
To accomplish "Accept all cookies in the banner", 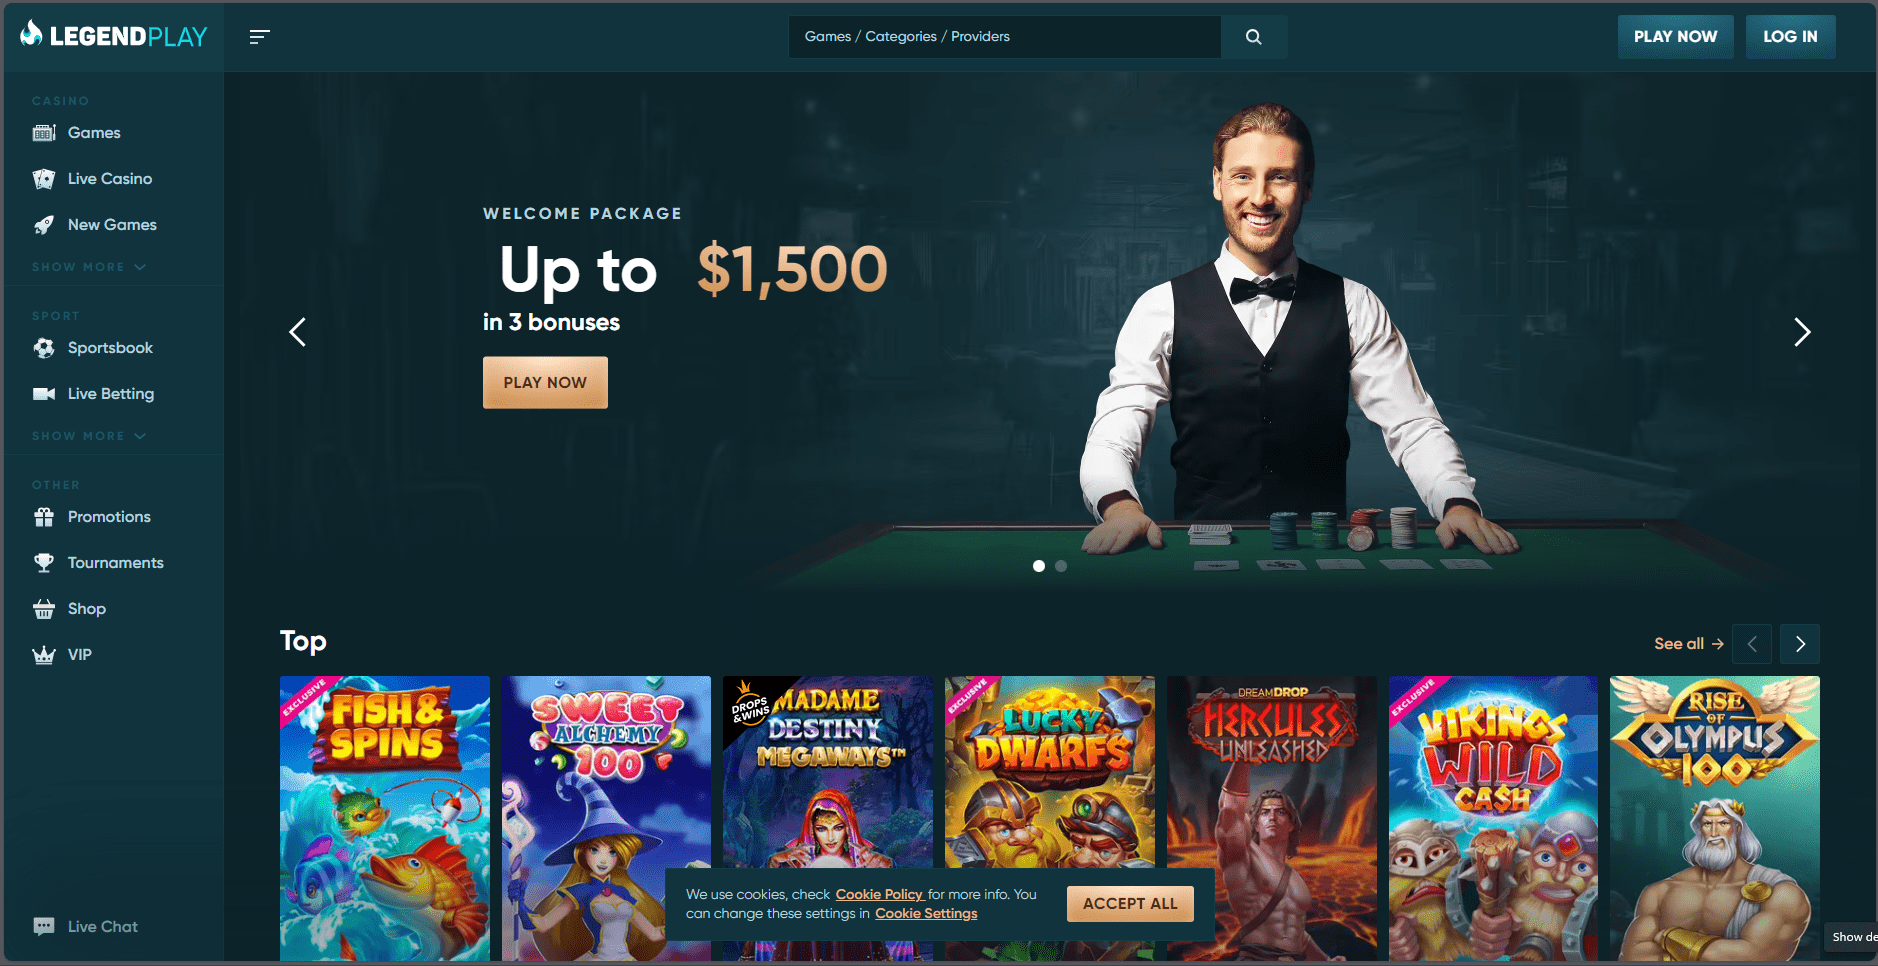I will [1130, 904].
